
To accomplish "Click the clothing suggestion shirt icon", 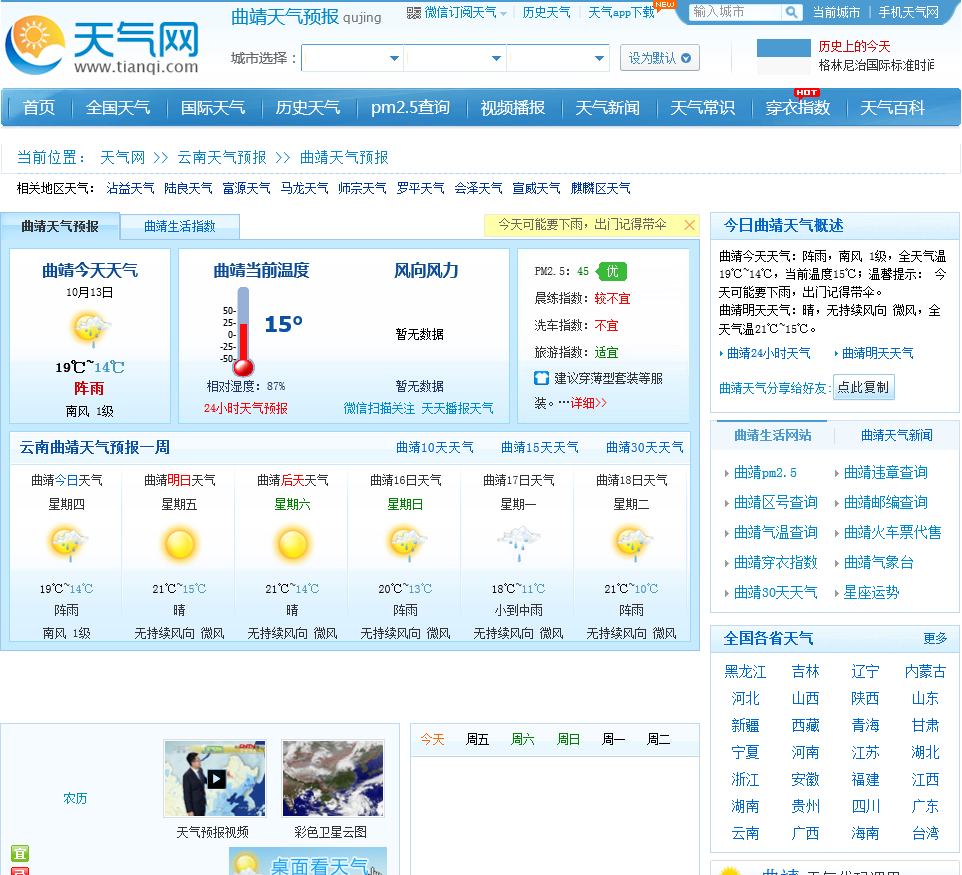I will pyautogui.click(x=541, y=378).
